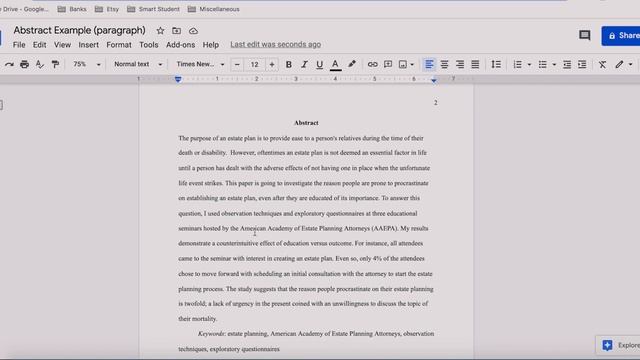Expand insert image options arrow

coord(412,64)
